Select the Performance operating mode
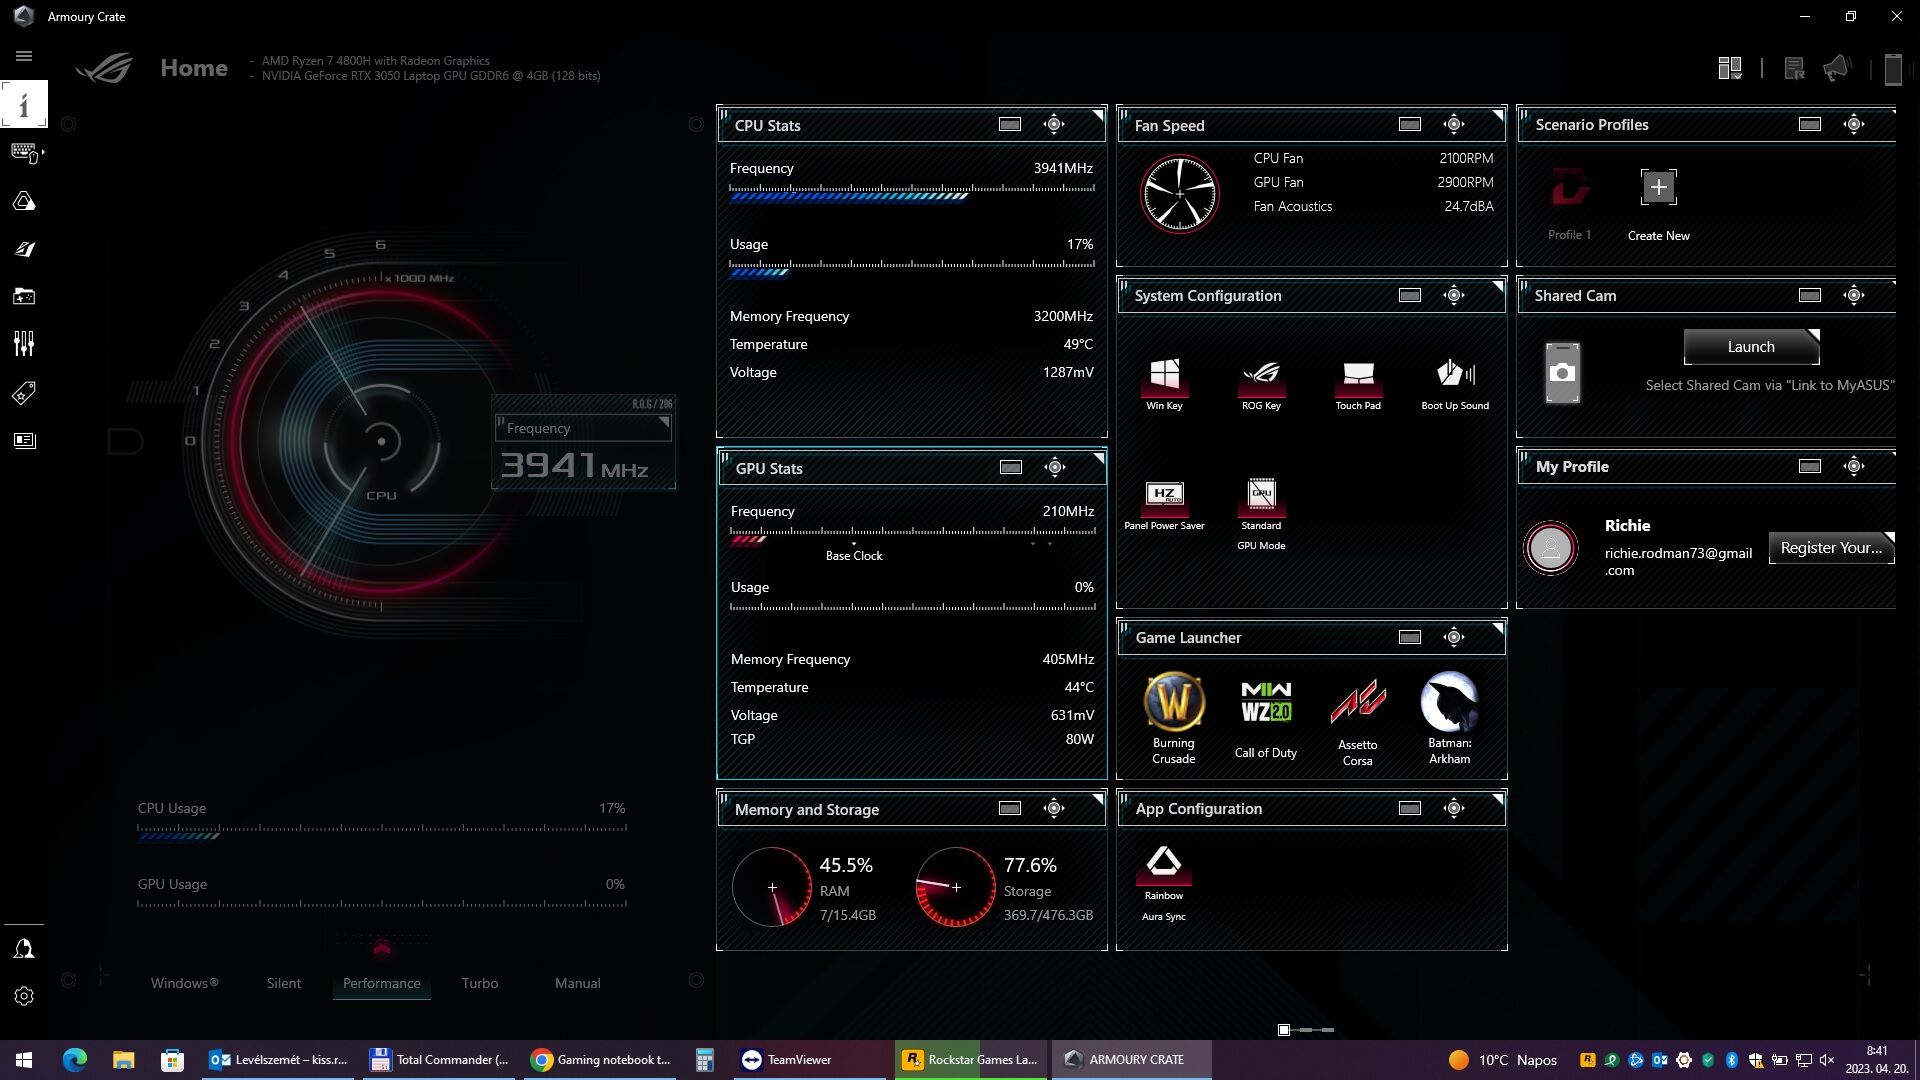This screenshot has width=1920, height=1080. click(381, 983)
